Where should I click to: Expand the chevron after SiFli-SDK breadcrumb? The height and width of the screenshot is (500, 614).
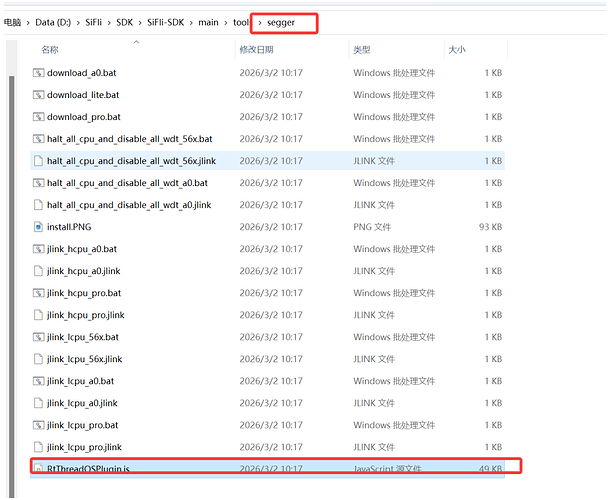click(x=191, y=23)
